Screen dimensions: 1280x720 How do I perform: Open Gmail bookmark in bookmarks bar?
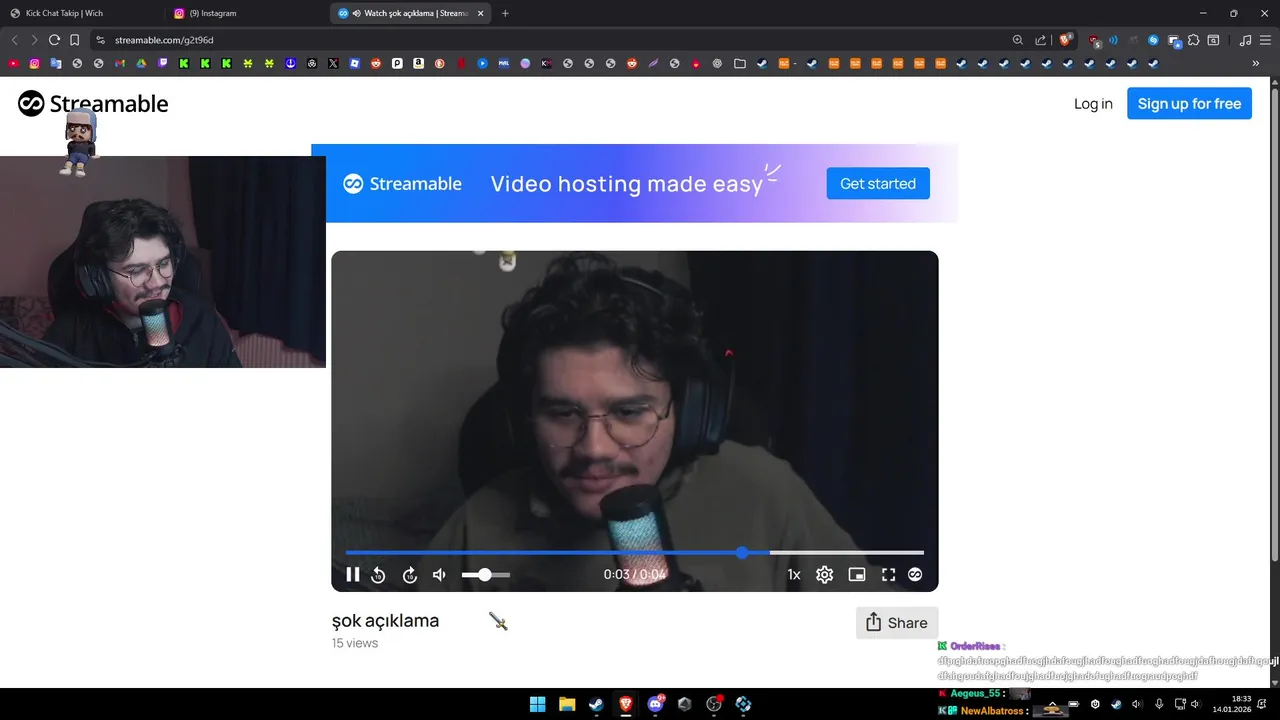coord(120,63)
